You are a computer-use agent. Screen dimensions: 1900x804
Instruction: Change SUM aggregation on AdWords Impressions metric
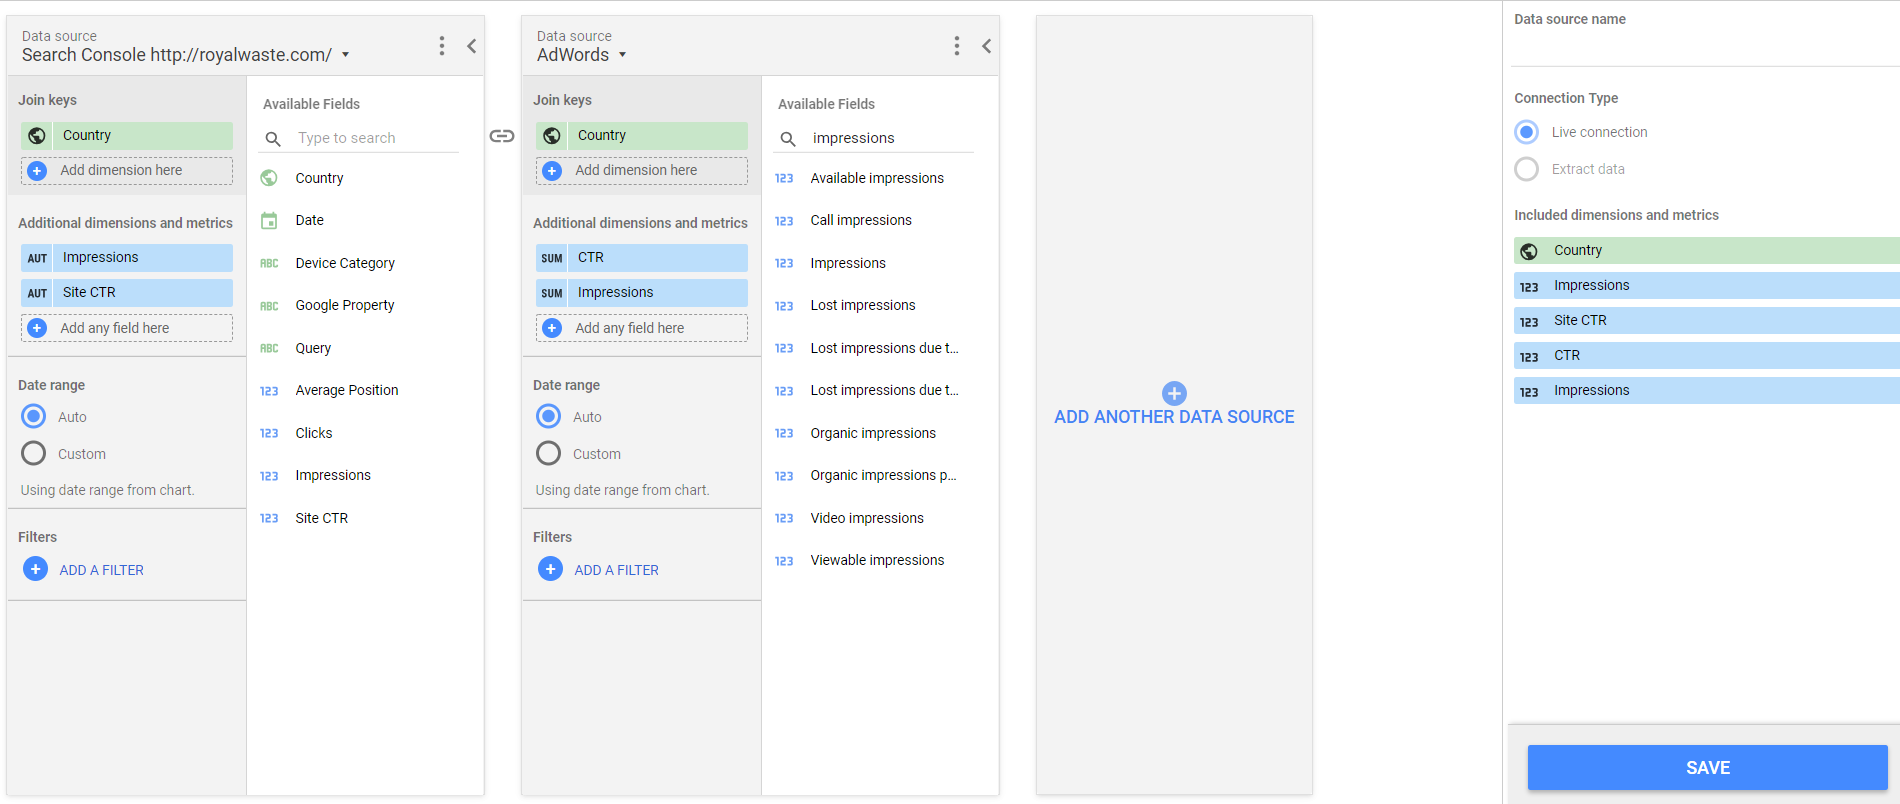click(552, 293)
